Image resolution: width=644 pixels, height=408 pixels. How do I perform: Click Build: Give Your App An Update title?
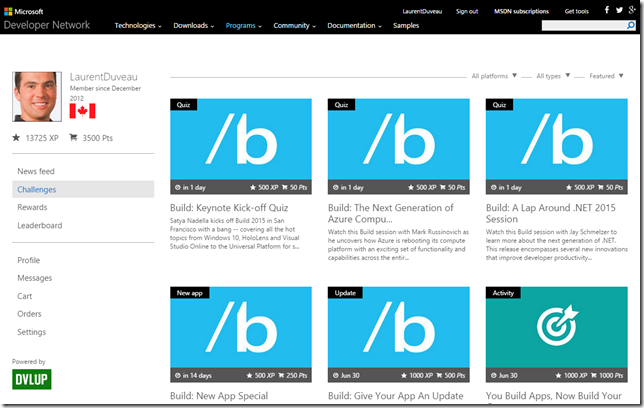(396, 396)
